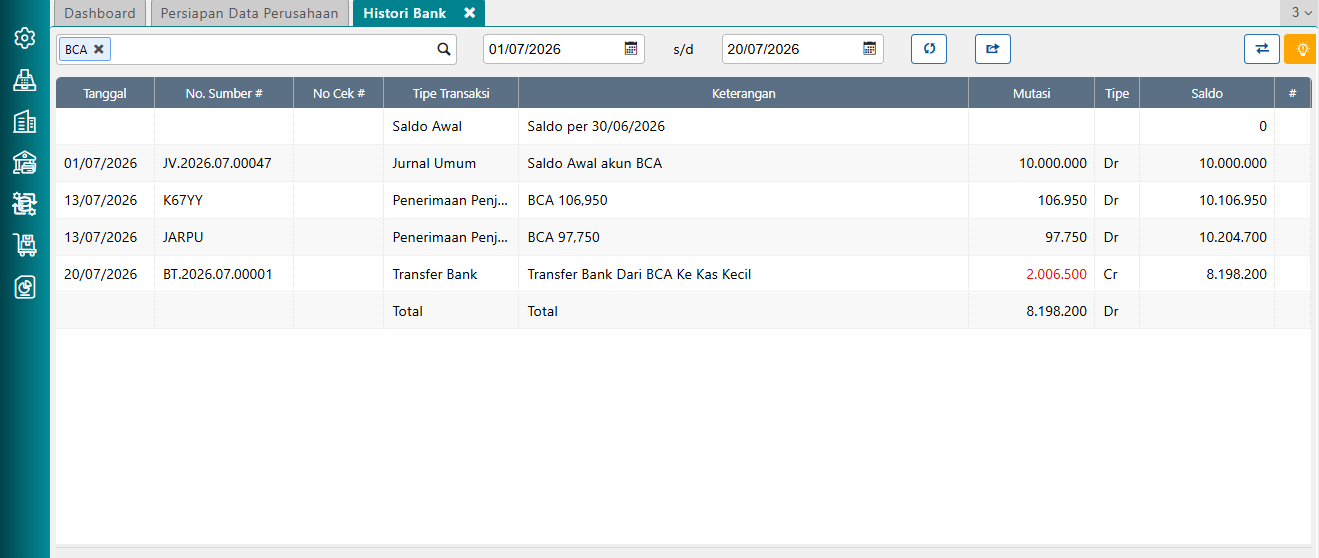Open the start date calendar picker
1319x558 pixels.
tap(631, 48)
